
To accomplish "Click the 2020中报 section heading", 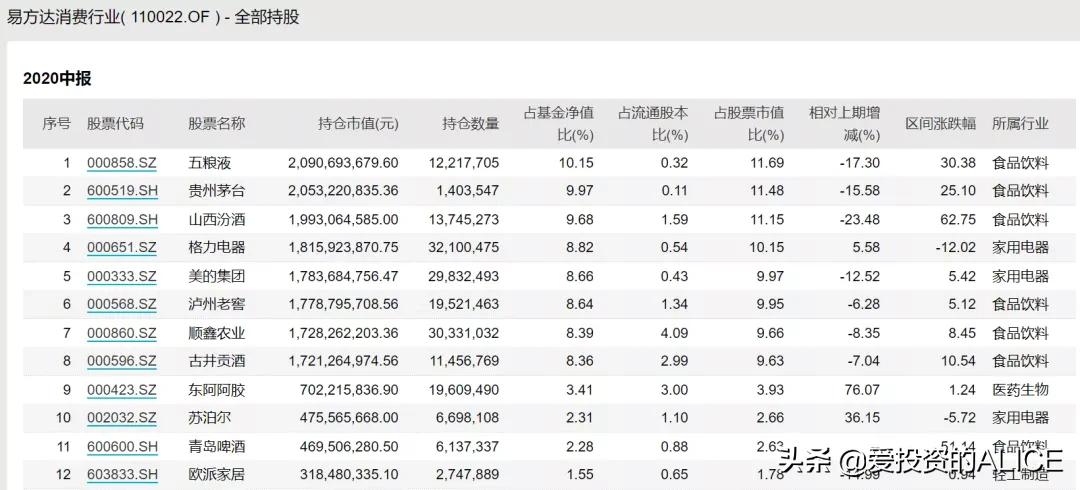I will coord(57,78).
